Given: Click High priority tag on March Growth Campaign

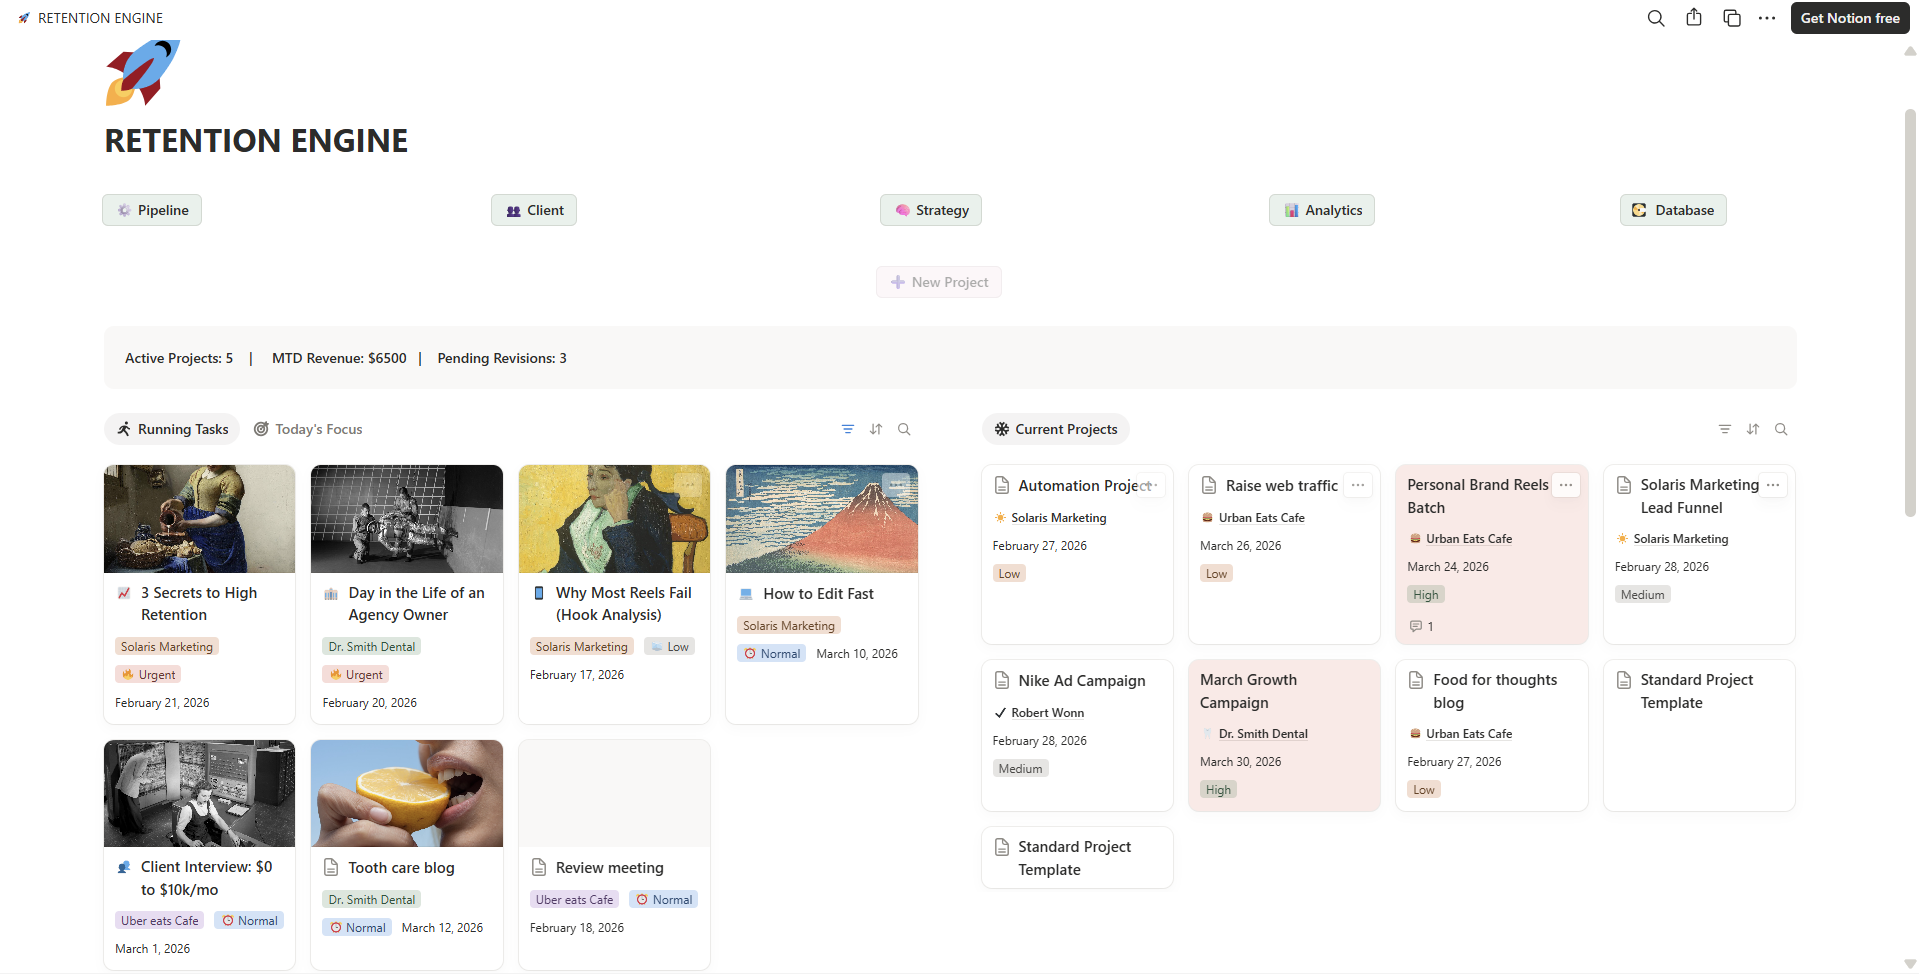Looking at the screenshot, I should click(x=1218, y=790).
